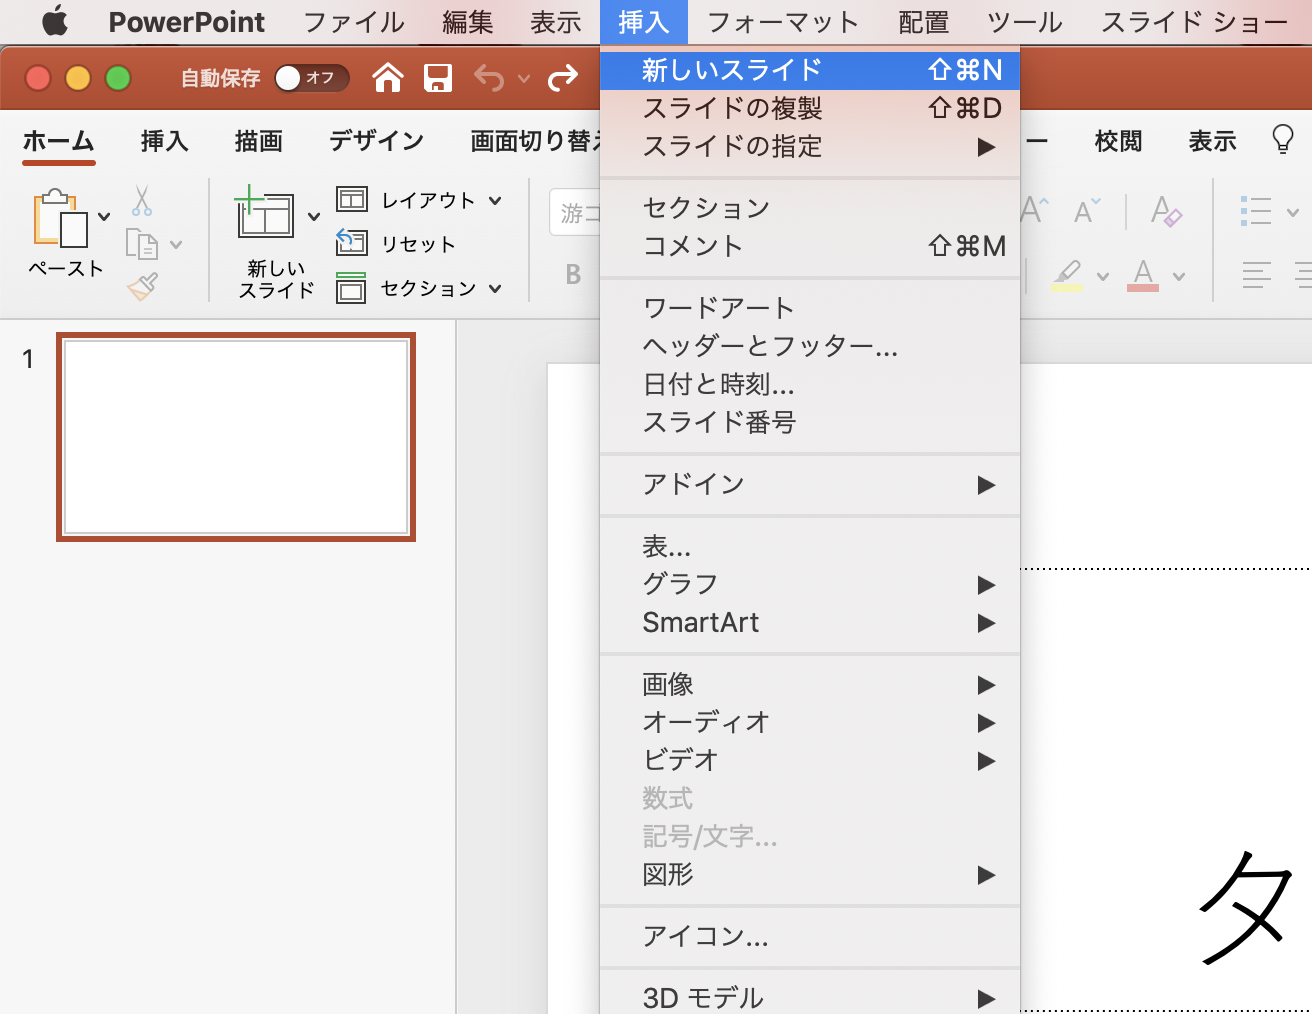Switch to the ホーム ribbon tab
This screenshot has height=1014, width=1312.
58,141
